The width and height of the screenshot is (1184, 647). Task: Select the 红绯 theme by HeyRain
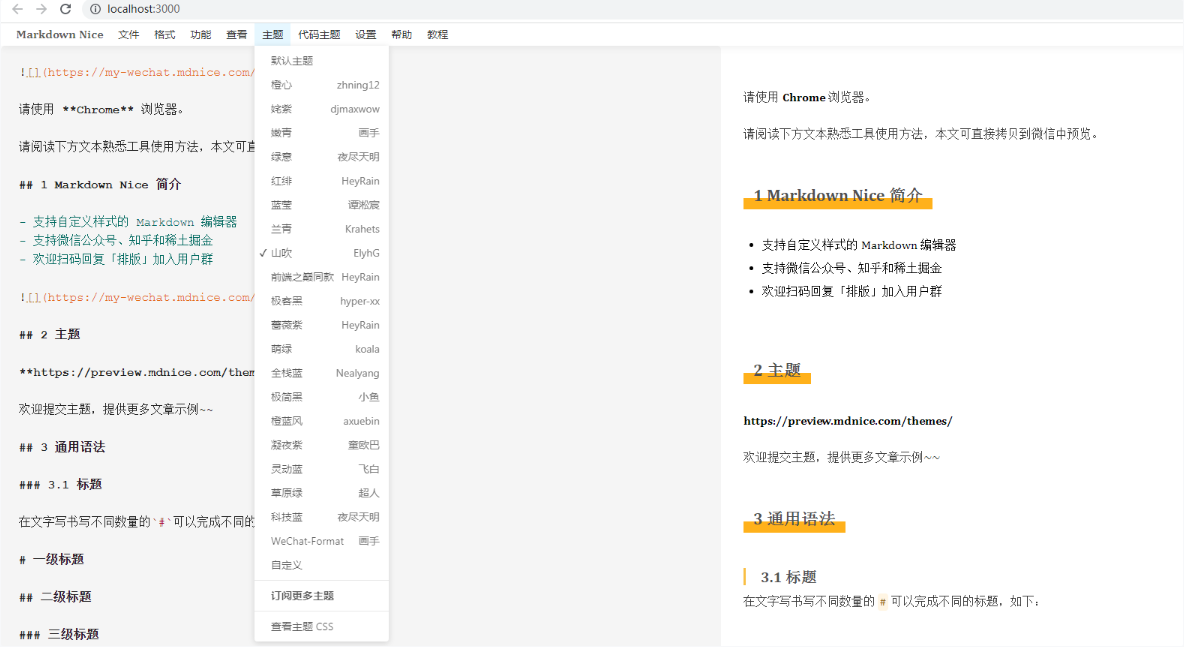point(322,181)
